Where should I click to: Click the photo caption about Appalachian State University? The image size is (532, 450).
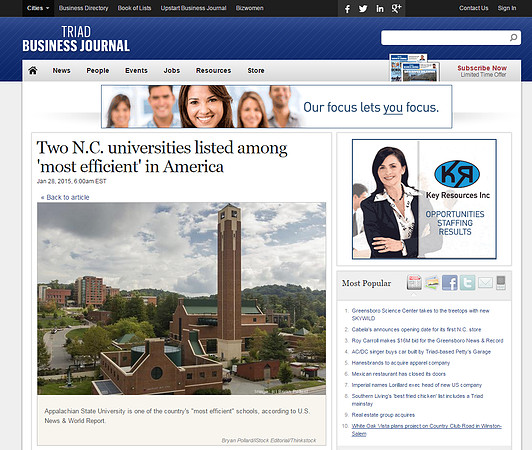tap(177, 416)
